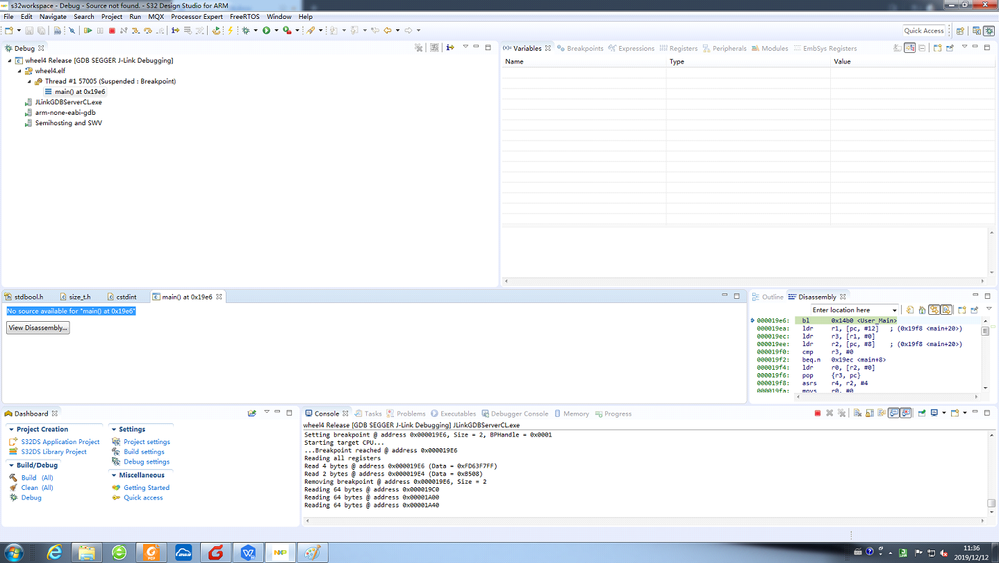Click the red Terminate icon in main toolbar

[x=111, y=30]
